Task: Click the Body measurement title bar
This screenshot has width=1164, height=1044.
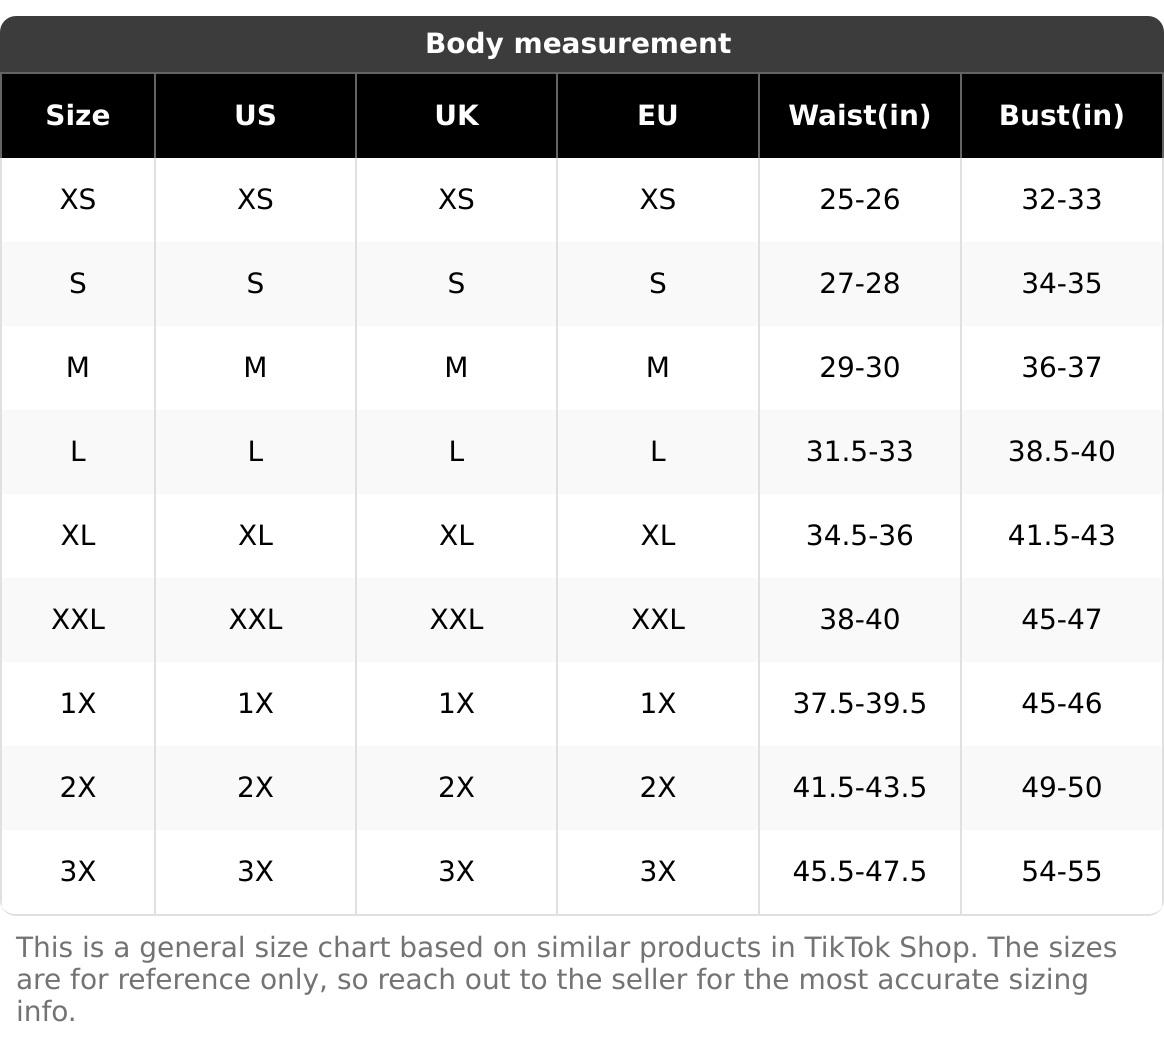Action: pyautogui.click(x=578, y=44)
